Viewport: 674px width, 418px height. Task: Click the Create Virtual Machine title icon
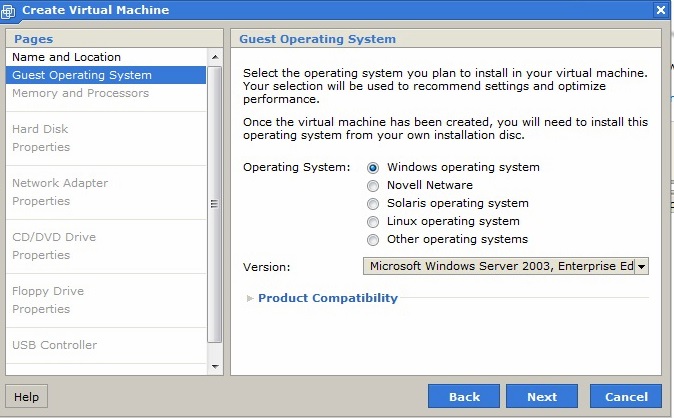(7, 11)
